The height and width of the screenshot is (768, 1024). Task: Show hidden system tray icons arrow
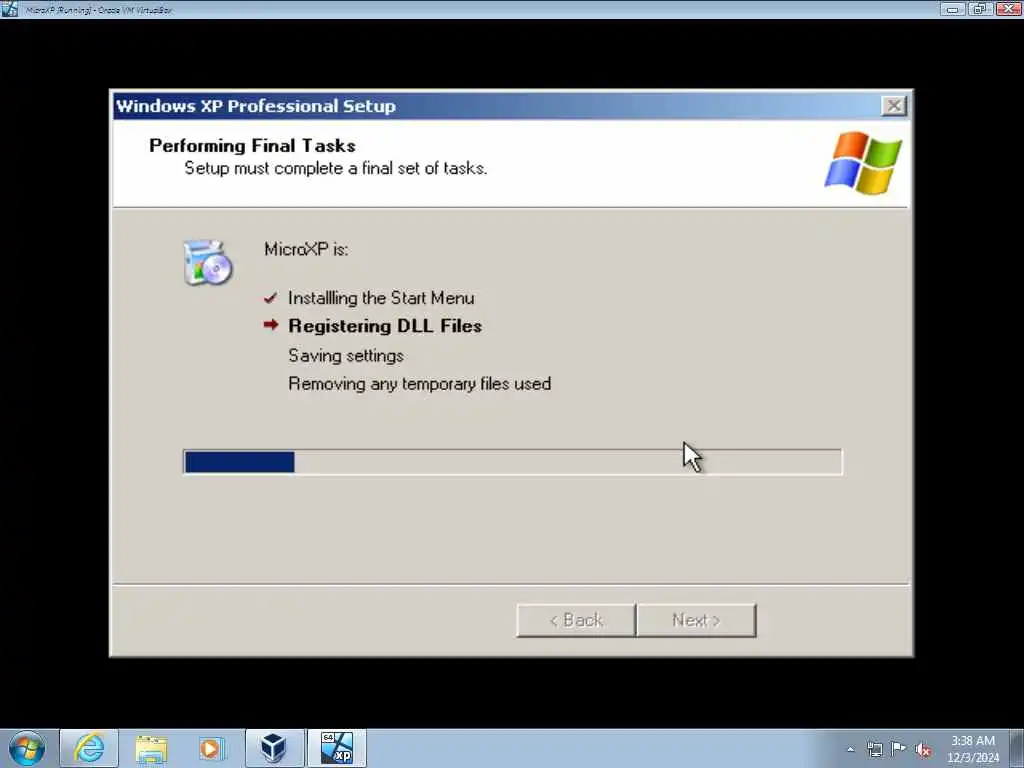tap(850, 750)
